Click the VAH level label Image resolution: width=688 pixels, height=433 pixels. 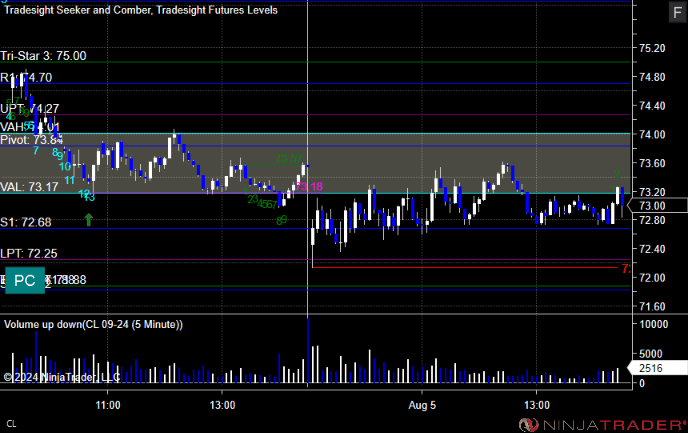point(30,127)
